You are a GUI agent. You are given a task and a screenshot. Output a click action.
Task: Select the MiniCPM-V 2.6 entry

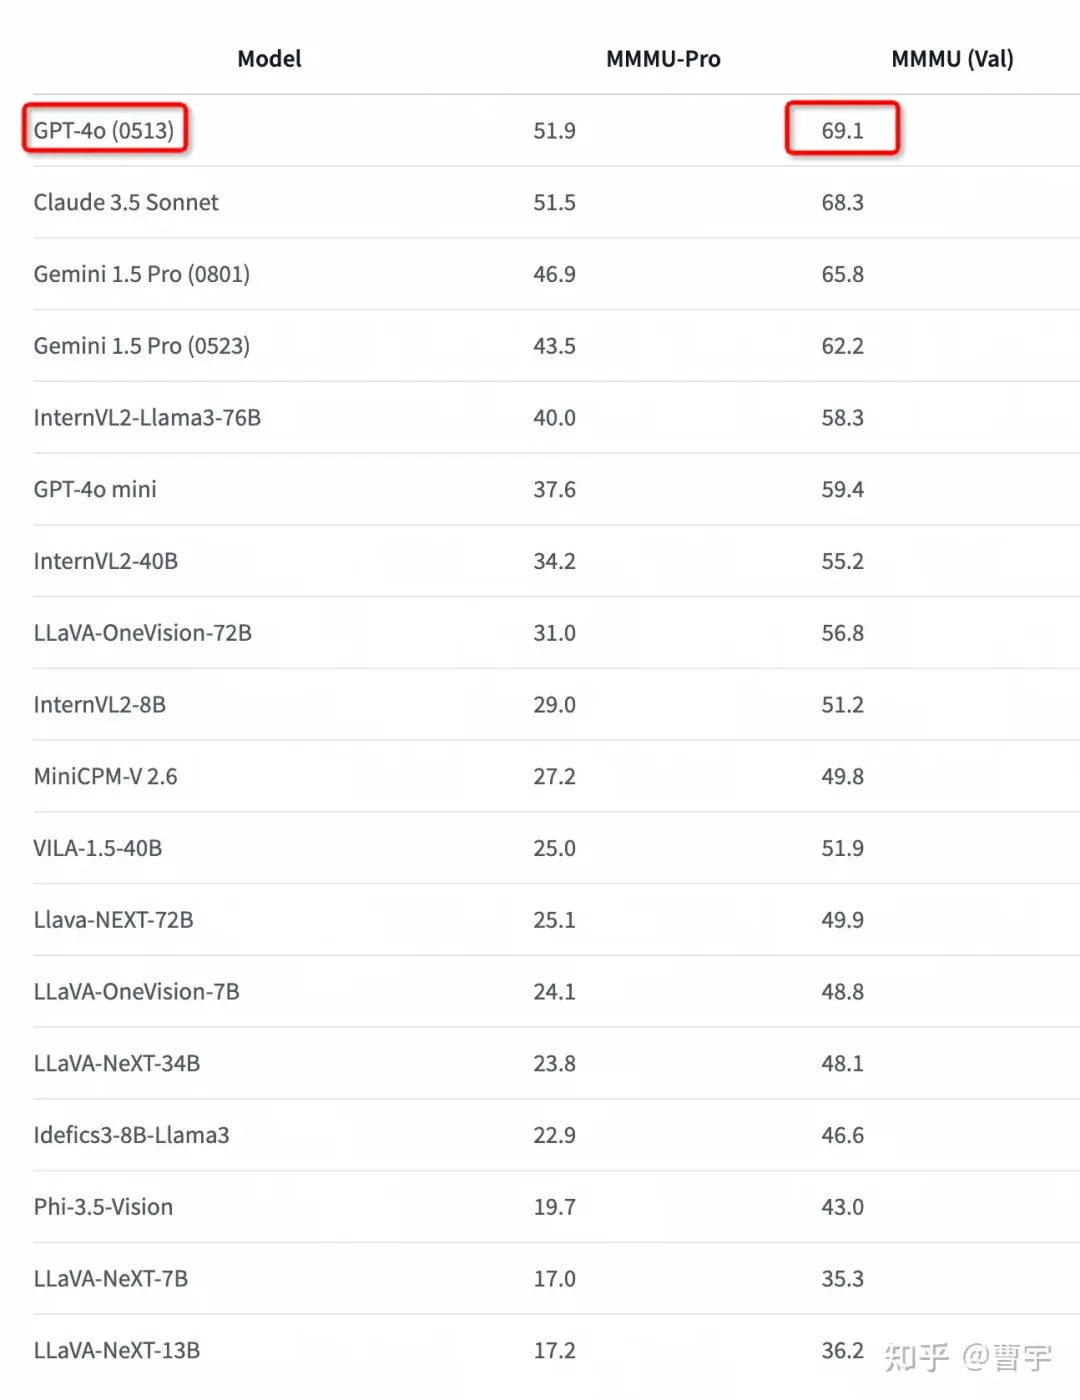[x=105, y=776]
